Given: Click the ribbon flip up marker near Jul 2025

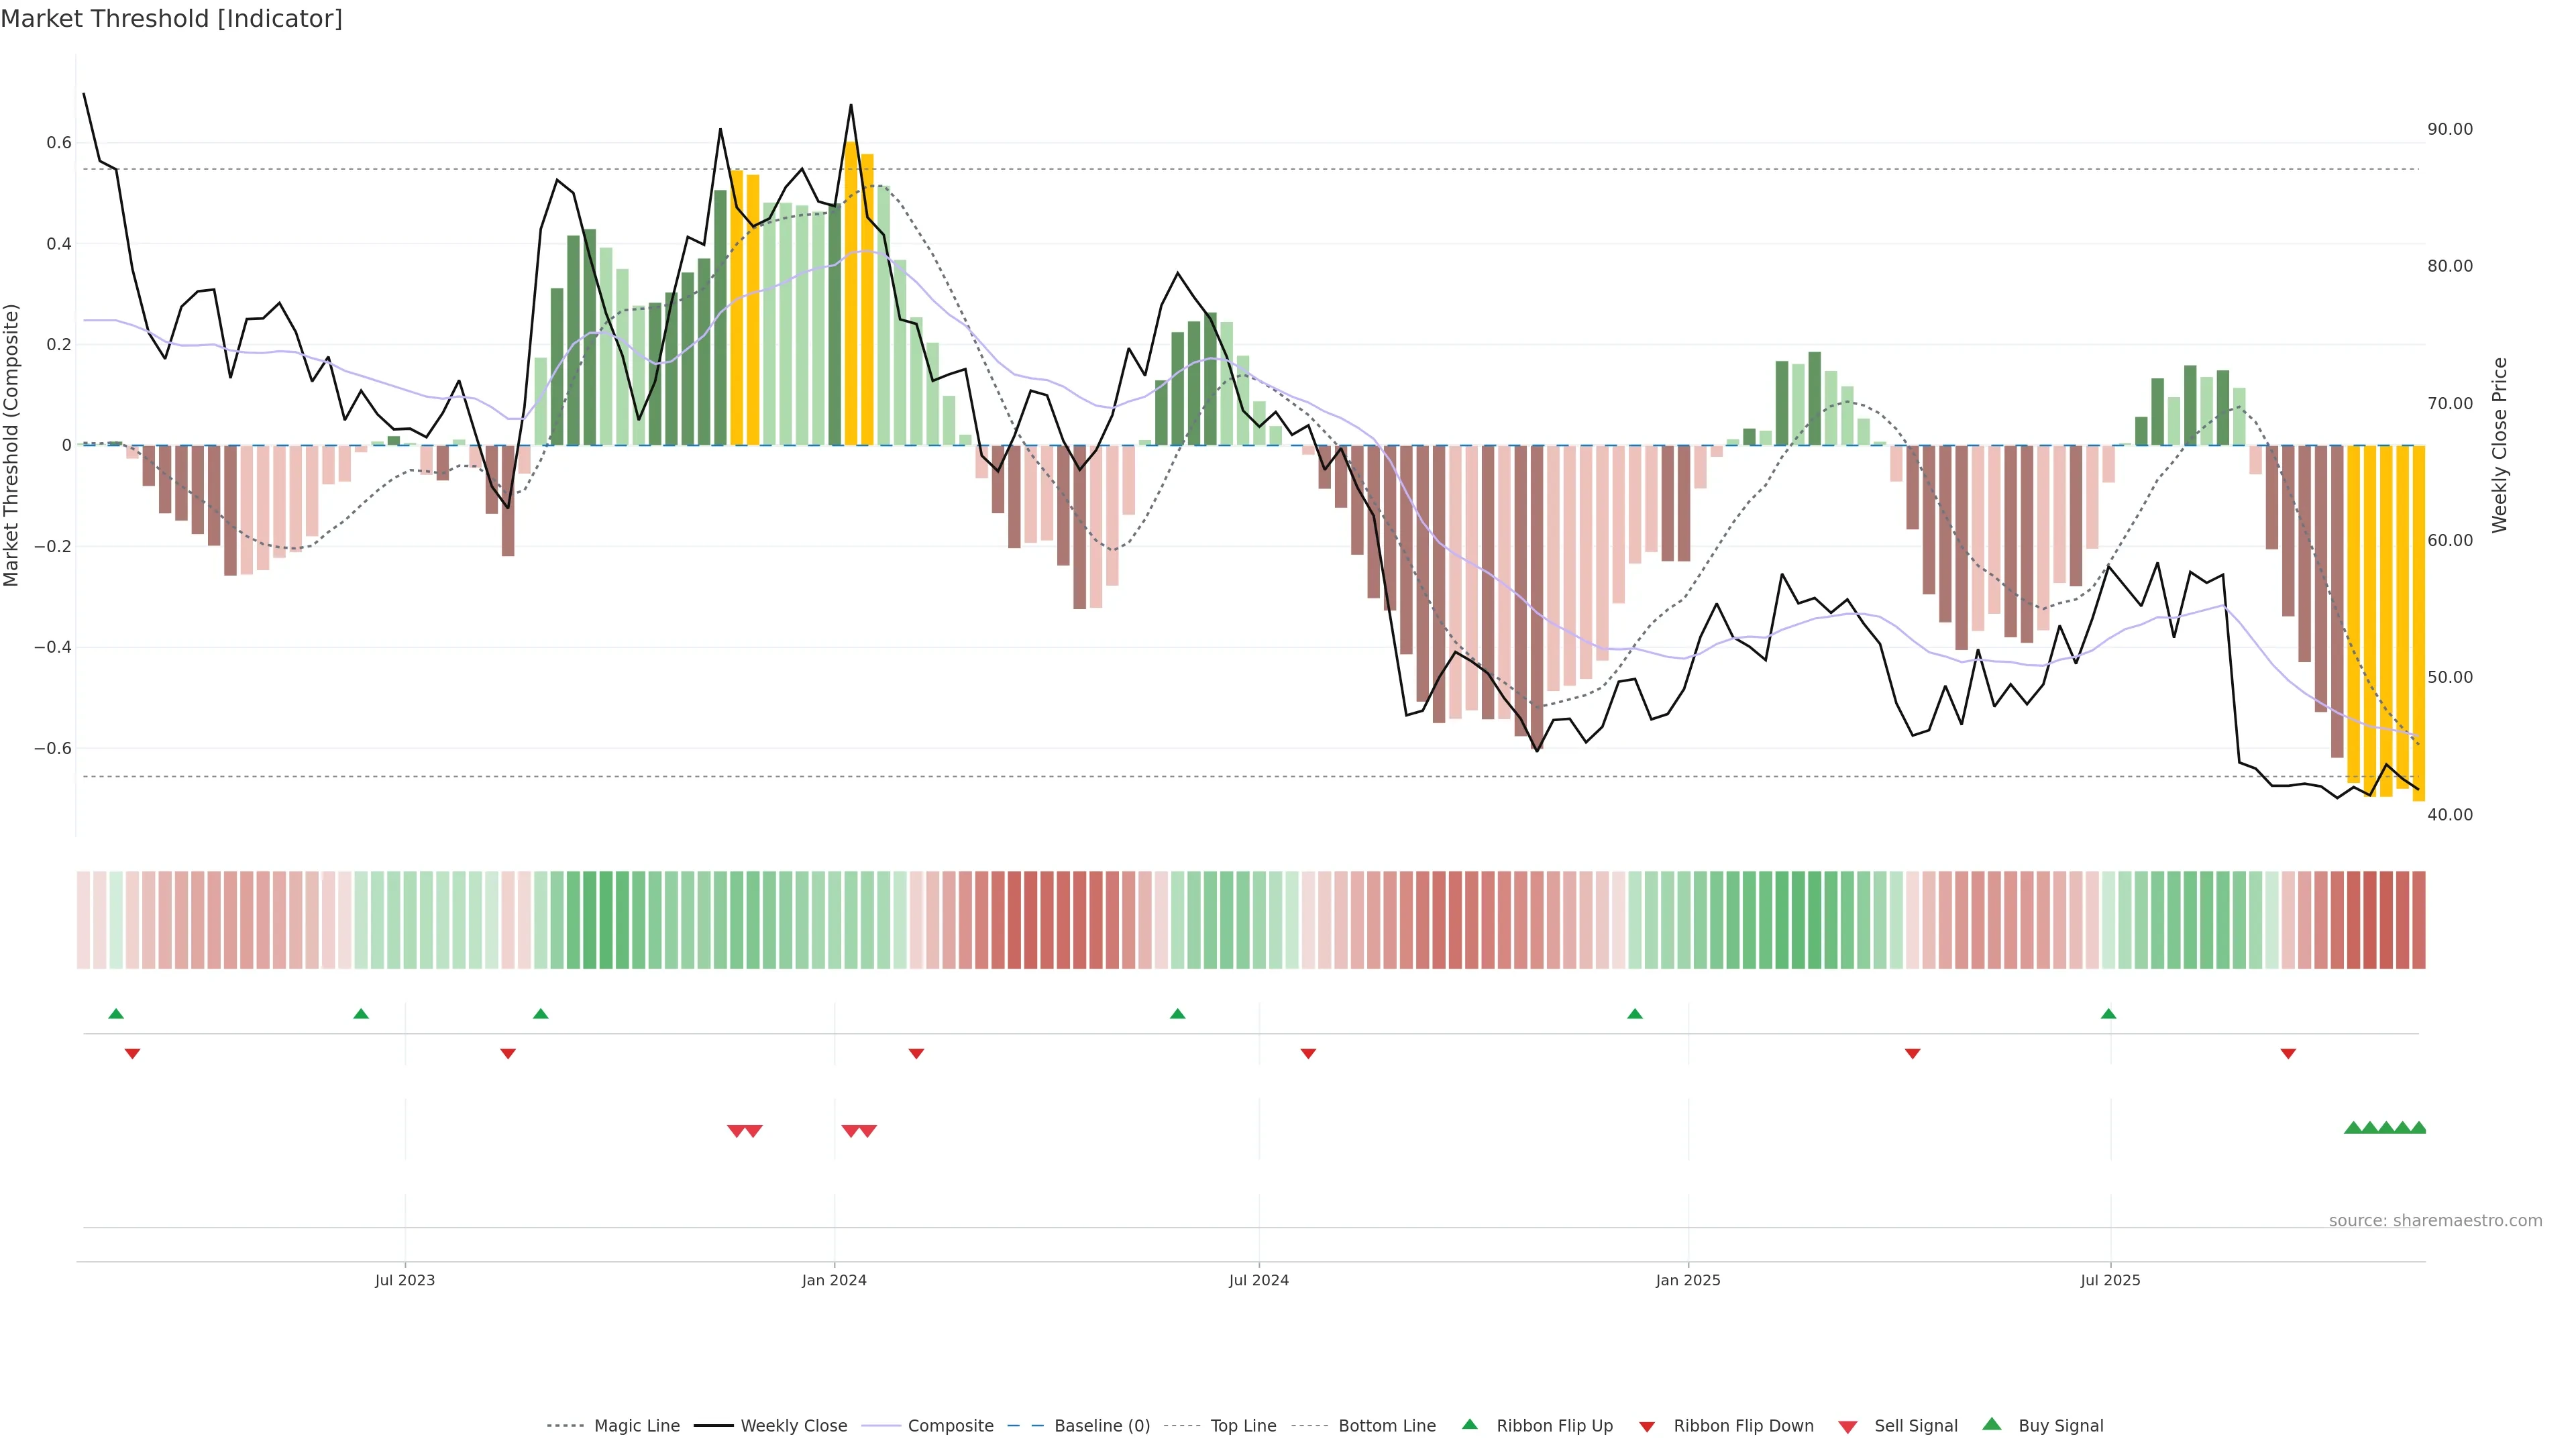Looking at the screenshot, I should point(2108,1014).
